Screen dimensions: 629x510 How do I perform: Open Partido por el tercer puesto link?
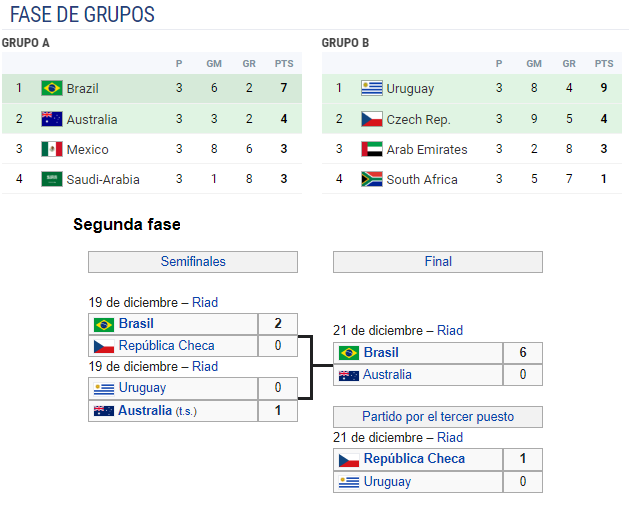click(x=438, y=417)
